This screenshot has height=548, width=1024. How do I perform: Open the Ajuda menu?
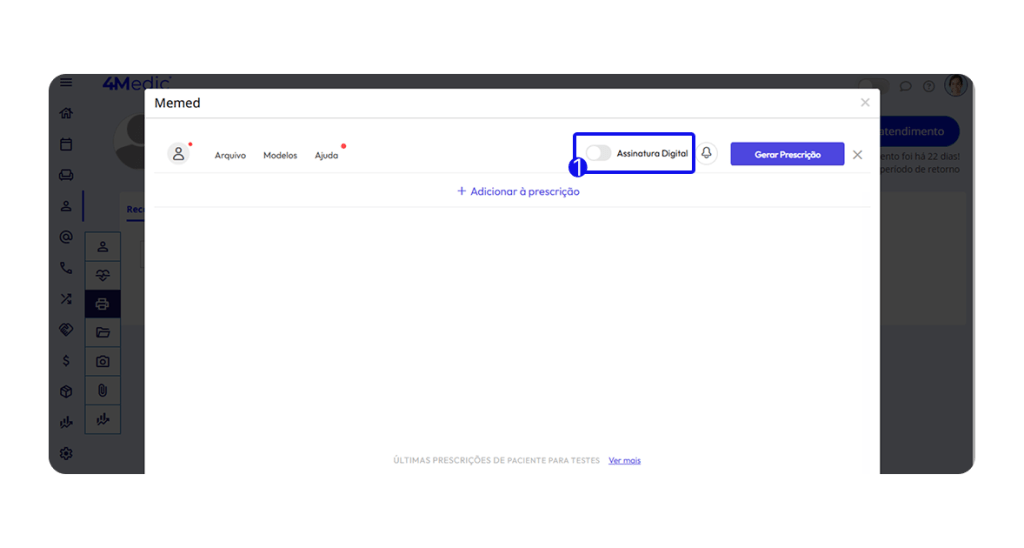pyautogui.click(x=326, y=155)
